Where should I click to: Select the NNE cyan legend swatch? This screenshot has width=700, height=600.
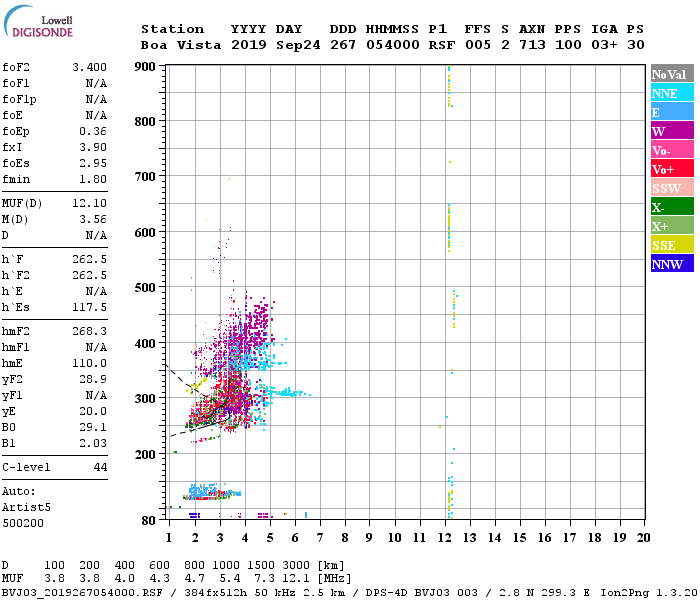point(672,93)
